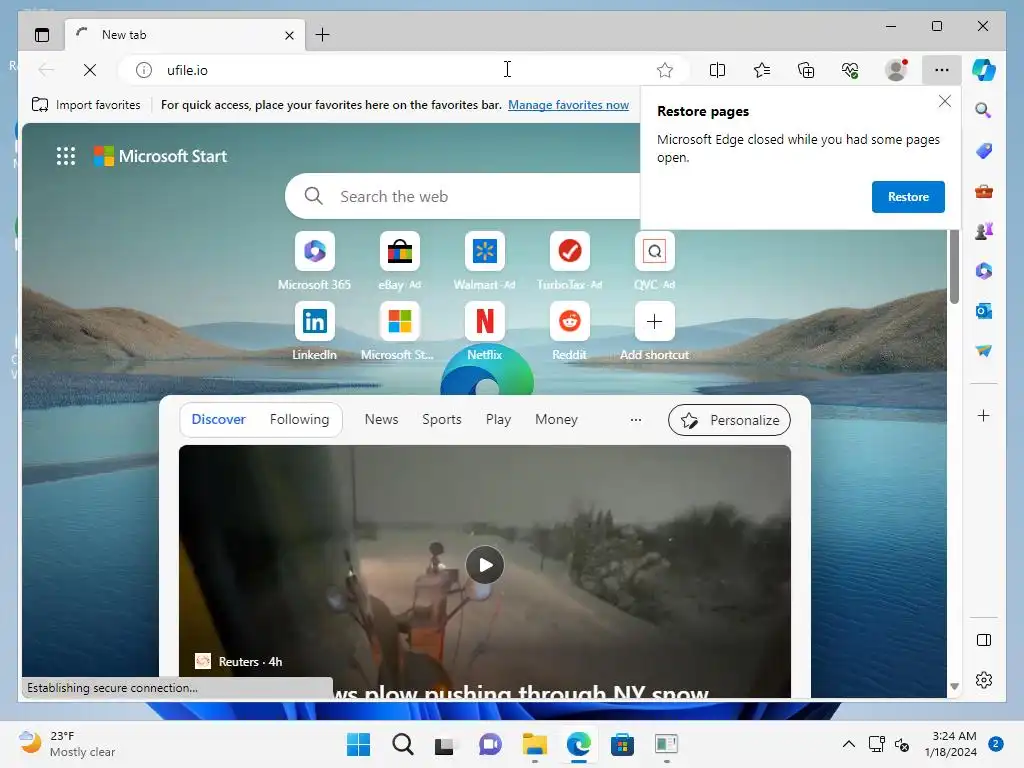
Task: Open Walmart shortcut tile
Action: tap(485, 251)
